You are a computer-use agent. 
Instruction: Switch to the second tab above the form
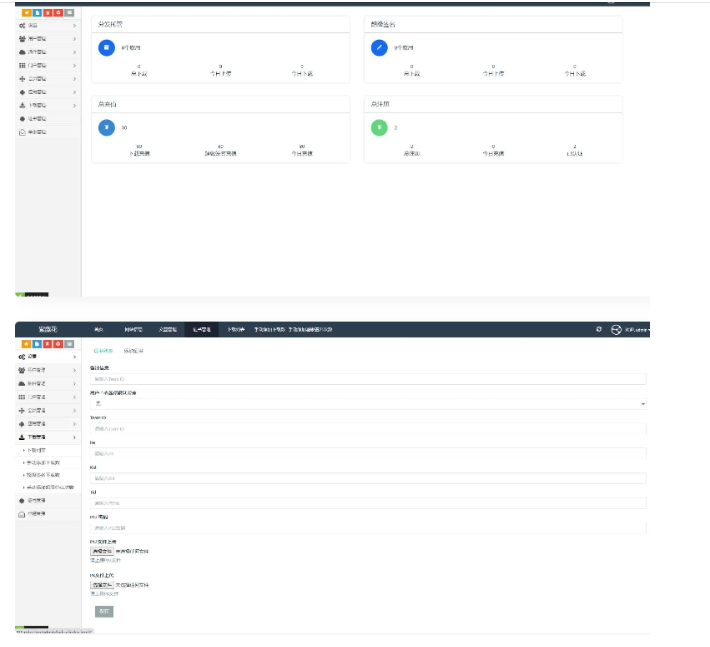[x=133, y=351]
